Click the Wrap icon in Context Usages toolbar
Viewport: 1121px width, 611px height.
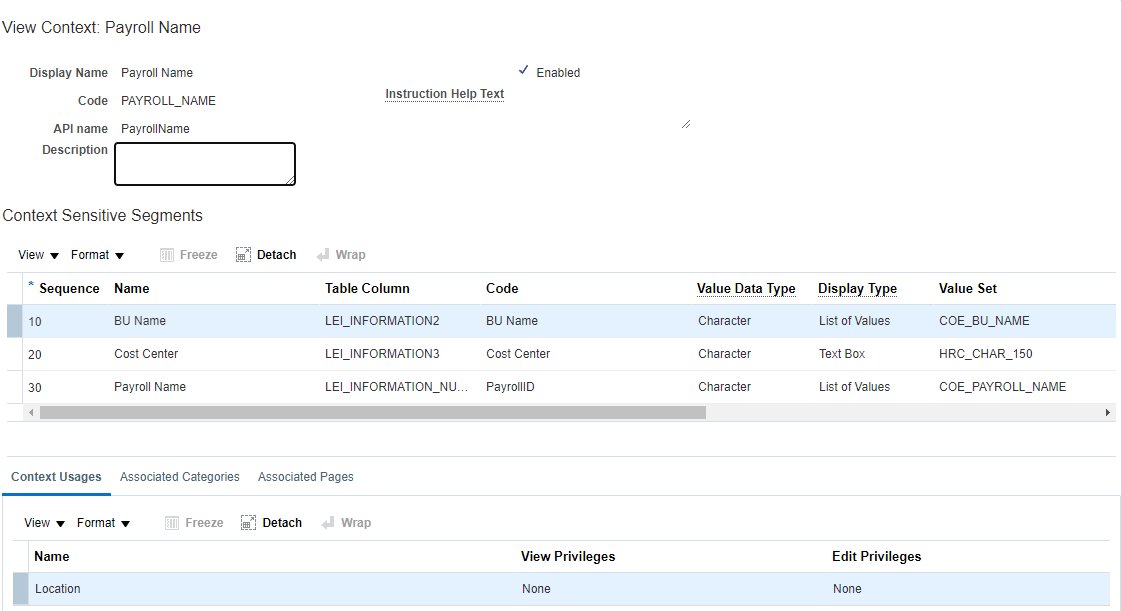[x=328, y=523]
